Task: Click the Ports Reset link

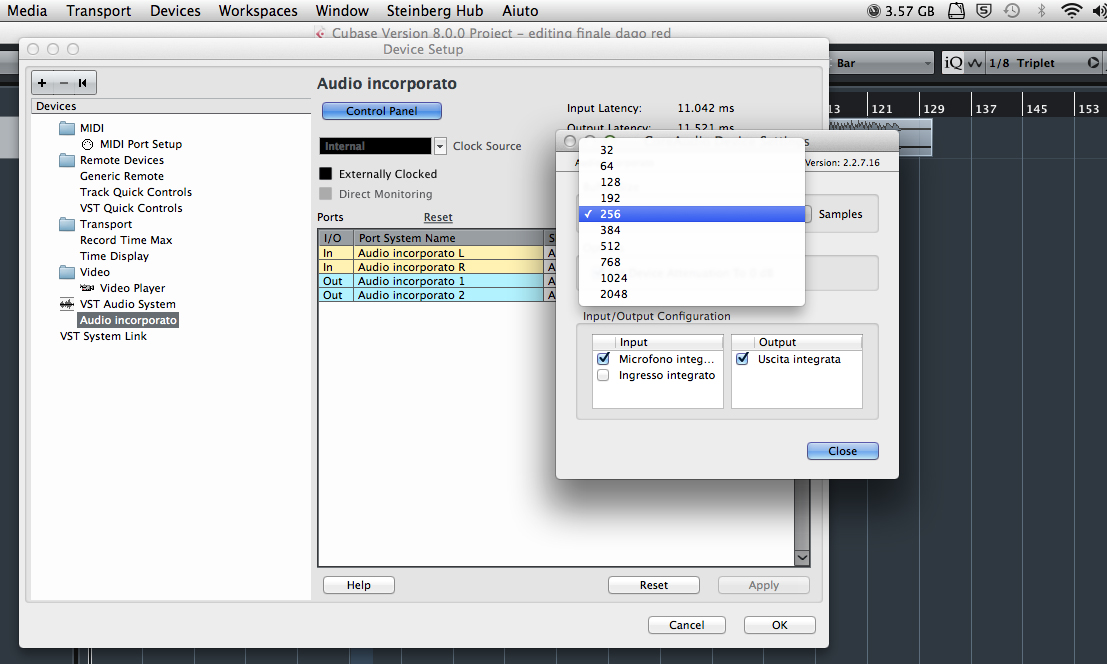Action: click(x=438, y=217)
